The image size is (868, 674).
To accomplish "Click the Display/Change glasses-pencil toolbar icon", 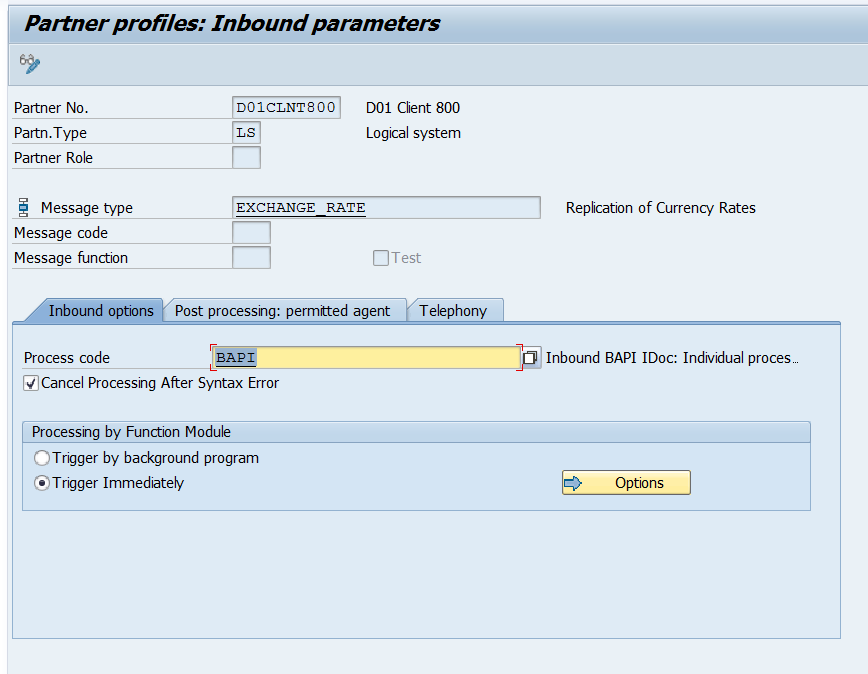I will click(29, 63).
